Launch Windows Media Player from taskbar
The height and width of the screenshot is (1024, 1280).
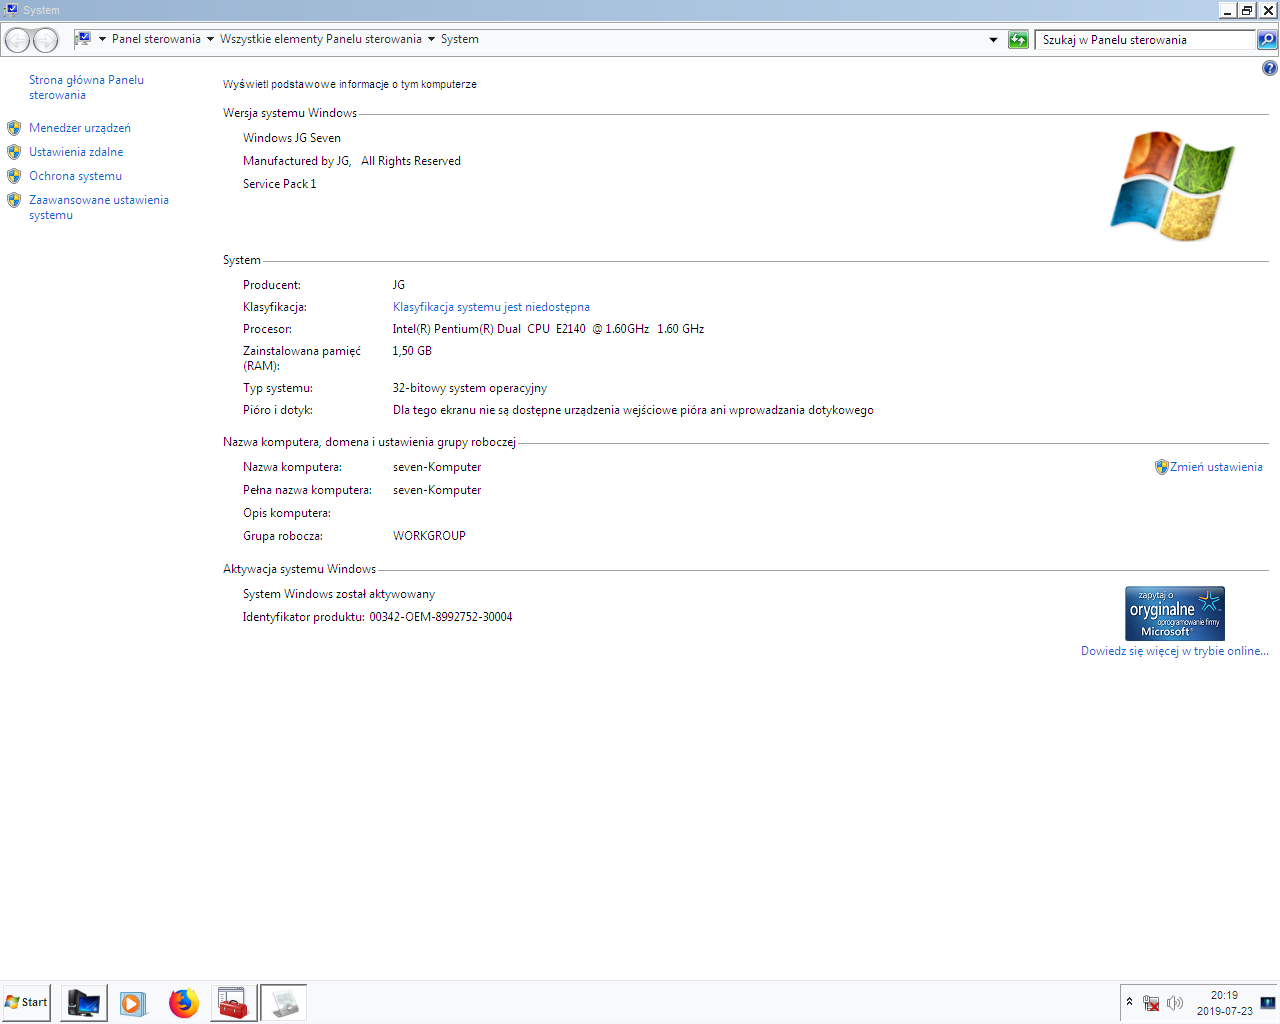pos(133,1002)
